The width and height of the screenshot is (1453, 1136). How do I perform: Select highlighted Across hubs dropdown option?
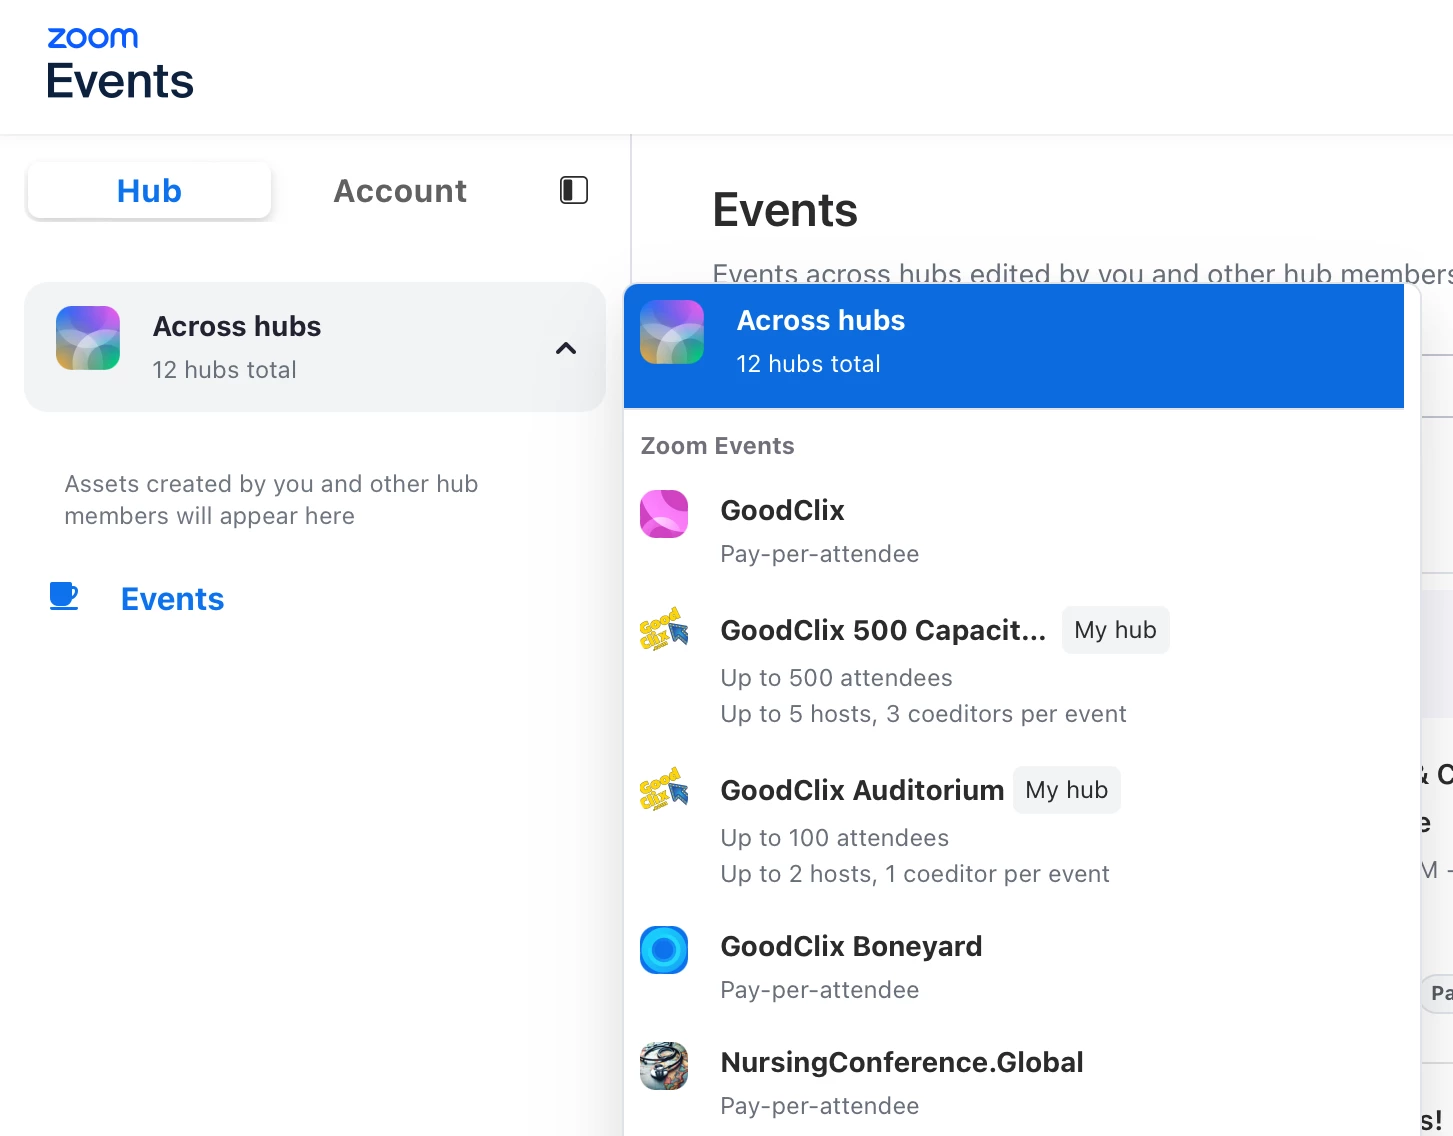tap(1014, 346)
